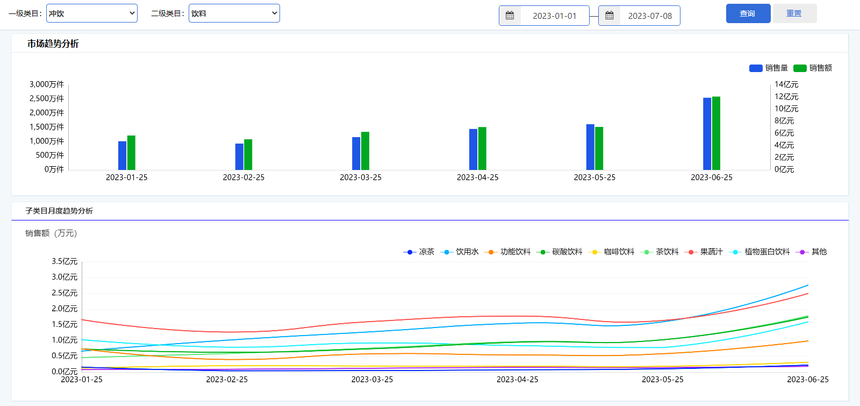Screen dimensions: 860x406
Task: Click the 2023-06-25 label under the line chart
Action: [808, 380]
